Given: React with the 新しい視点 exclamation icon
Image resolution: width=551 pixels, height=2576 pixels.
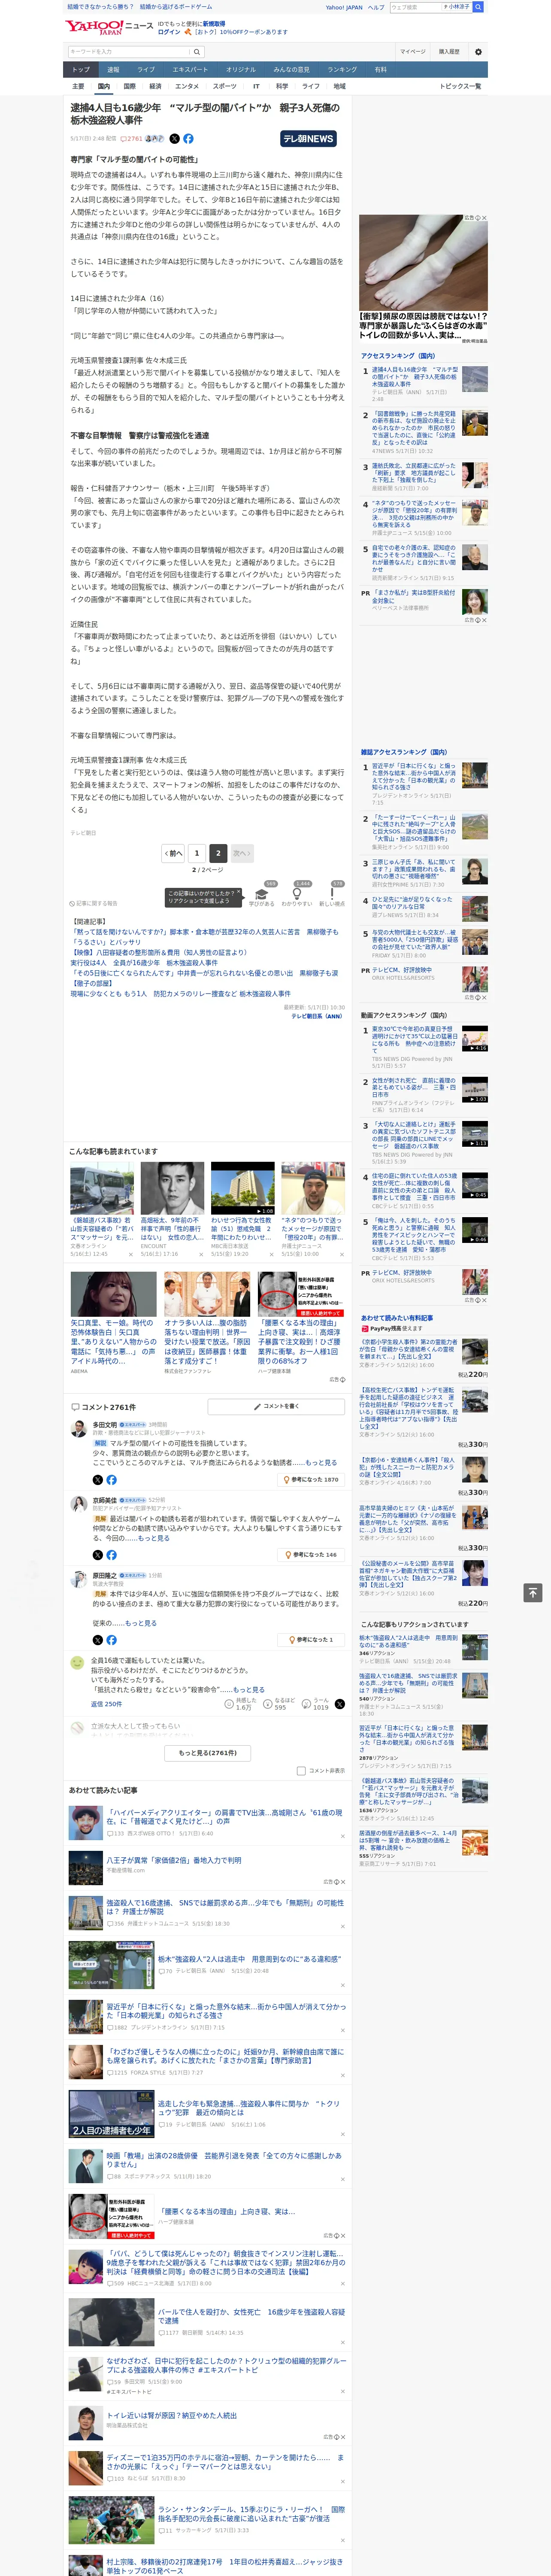Looking at the screenshot, I should click(332, 893).
